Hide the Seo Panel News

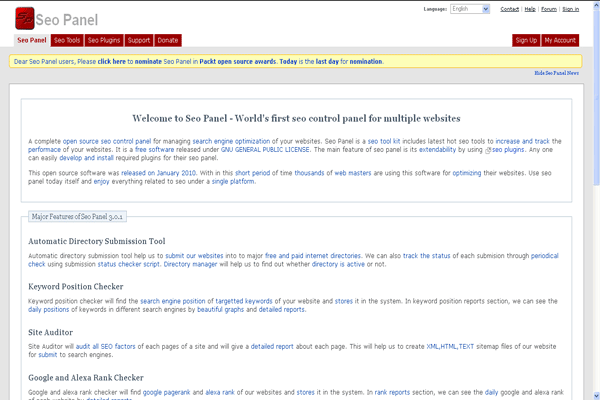pos(559,73)
